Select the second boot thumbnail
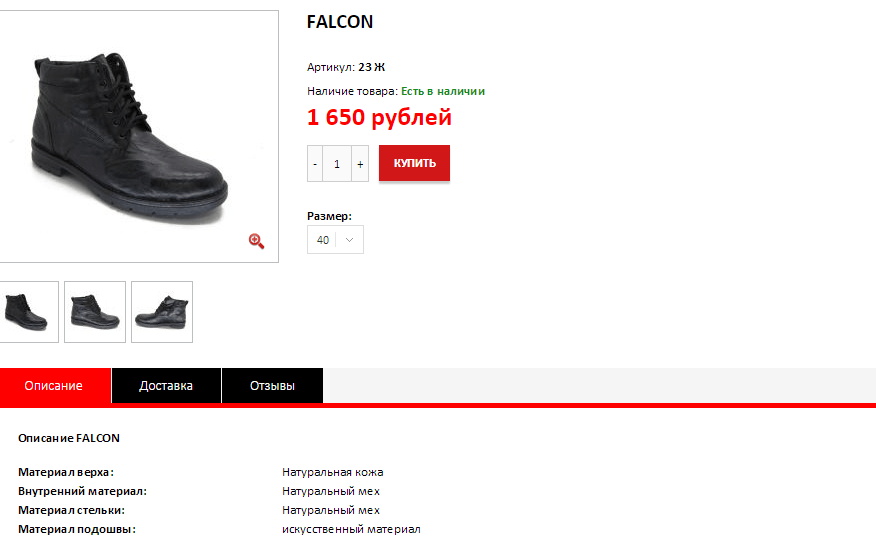 tap(95, 312)
